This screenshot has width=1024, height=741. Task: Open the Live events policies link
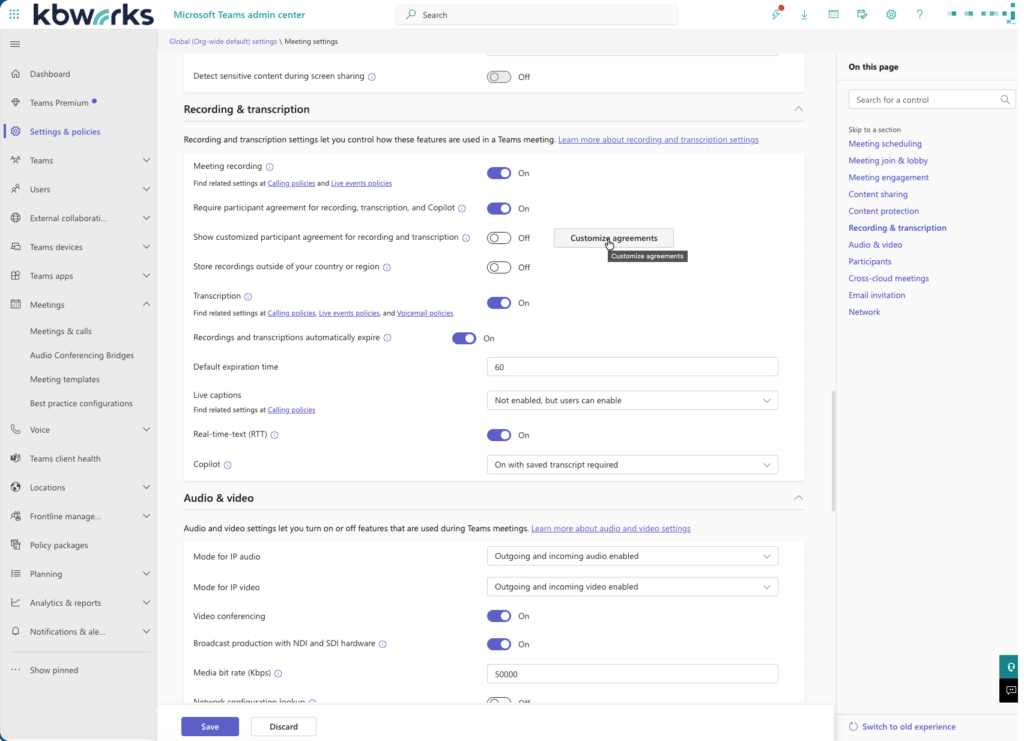(x=361, y=183)
